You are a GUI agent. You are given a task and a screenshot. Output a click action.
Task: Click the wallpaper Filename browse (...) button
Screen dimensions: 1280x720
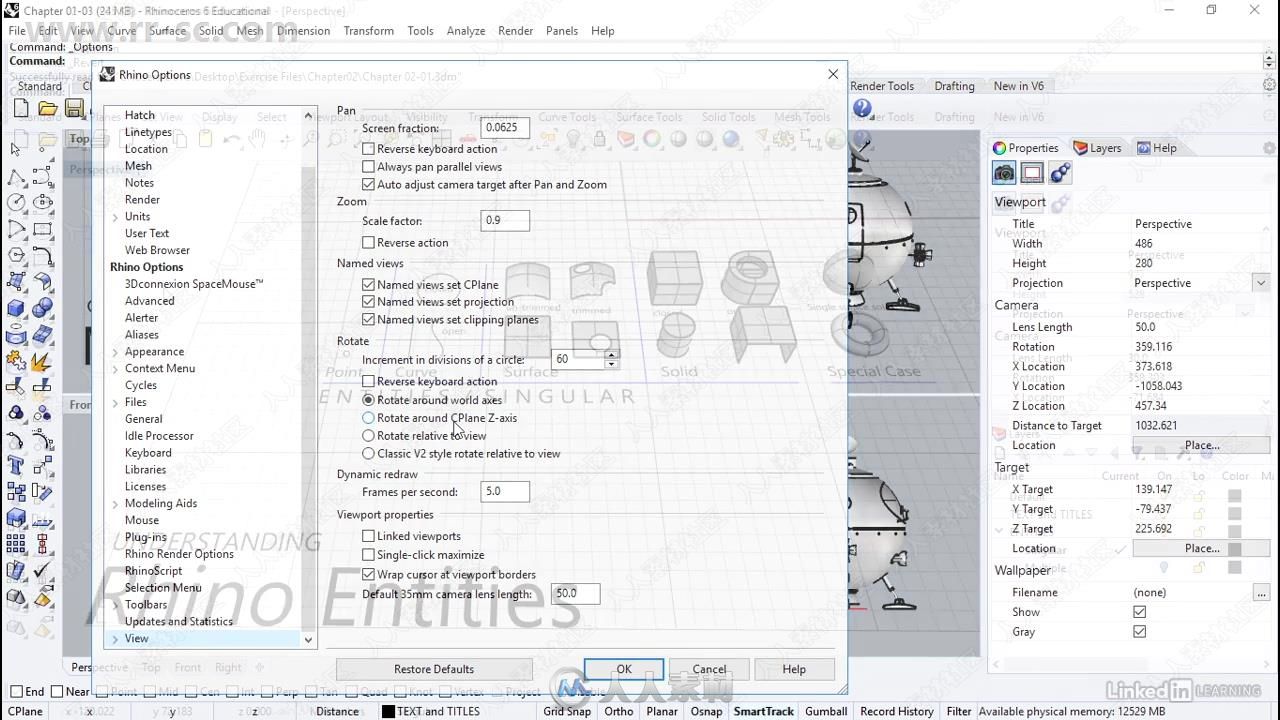tap(1261, 592)
